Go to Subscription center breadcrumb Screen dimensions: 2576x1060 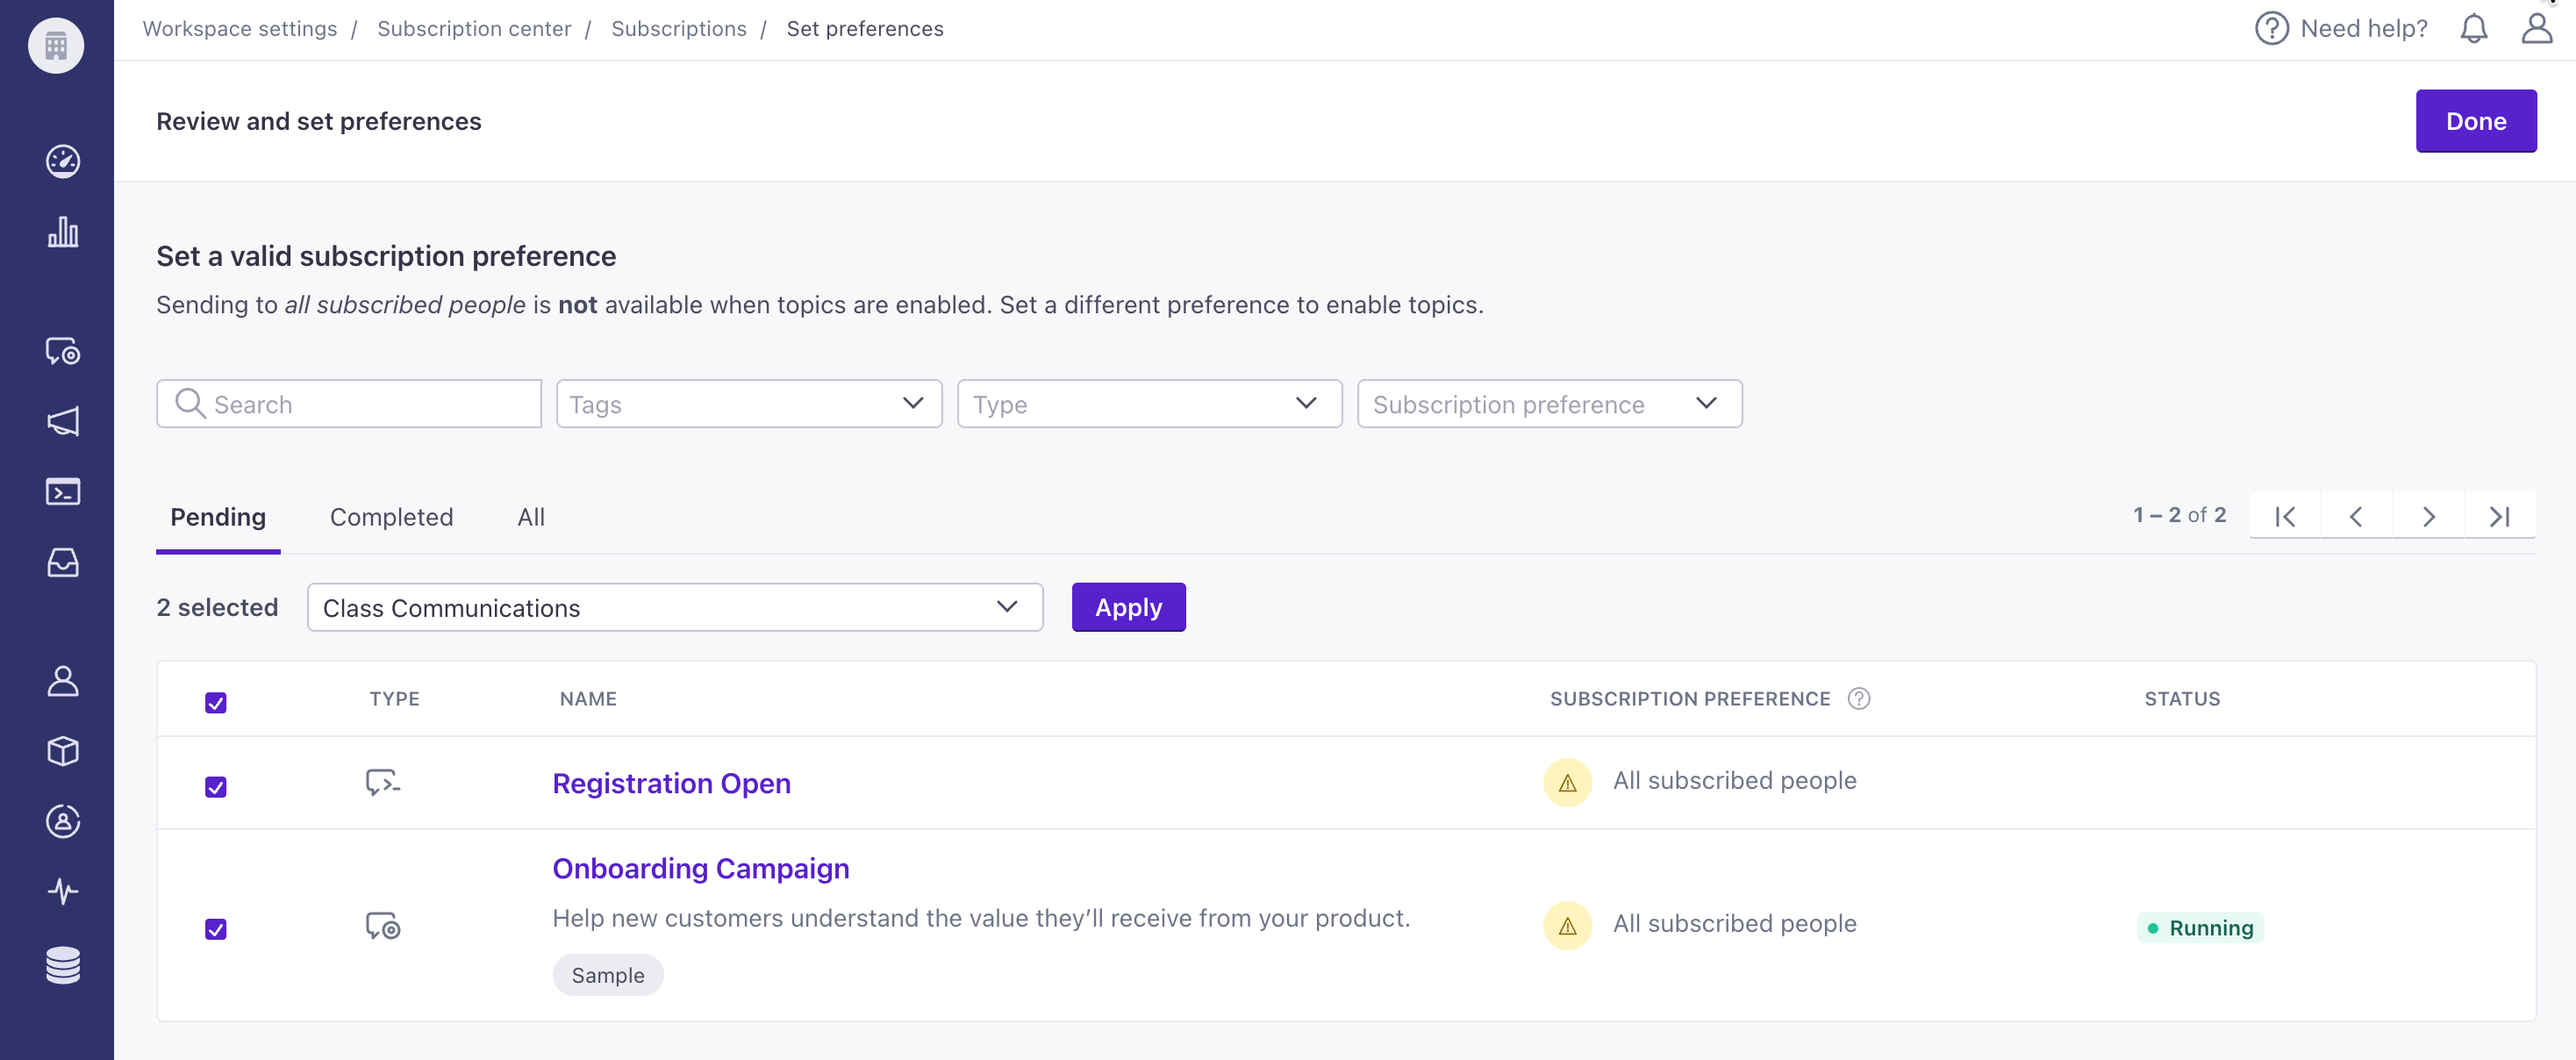coord(474,28)
